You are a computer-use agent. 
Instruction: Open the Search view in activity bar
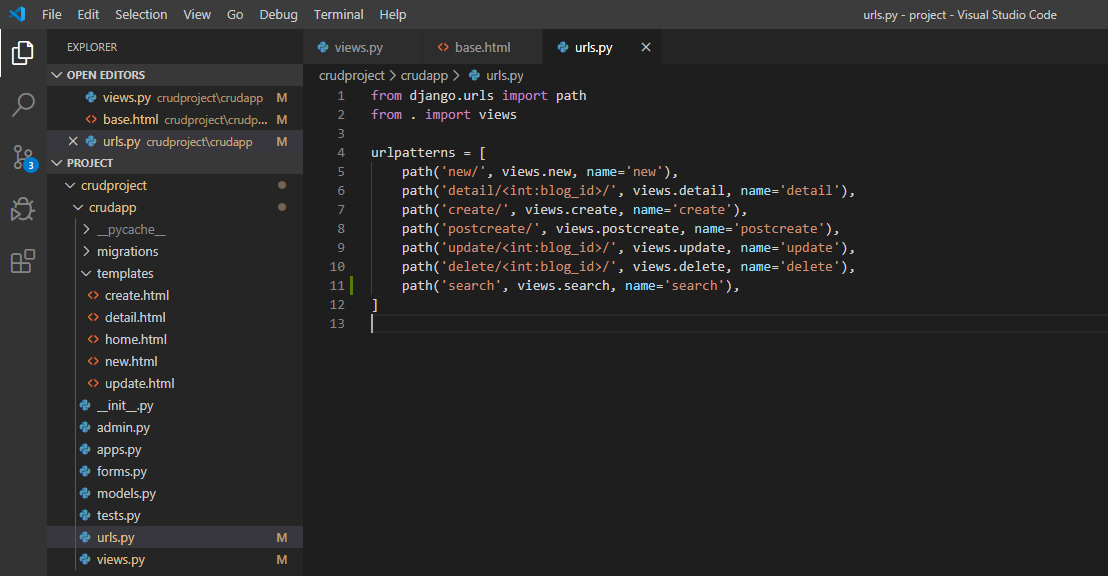coord(23,105)
